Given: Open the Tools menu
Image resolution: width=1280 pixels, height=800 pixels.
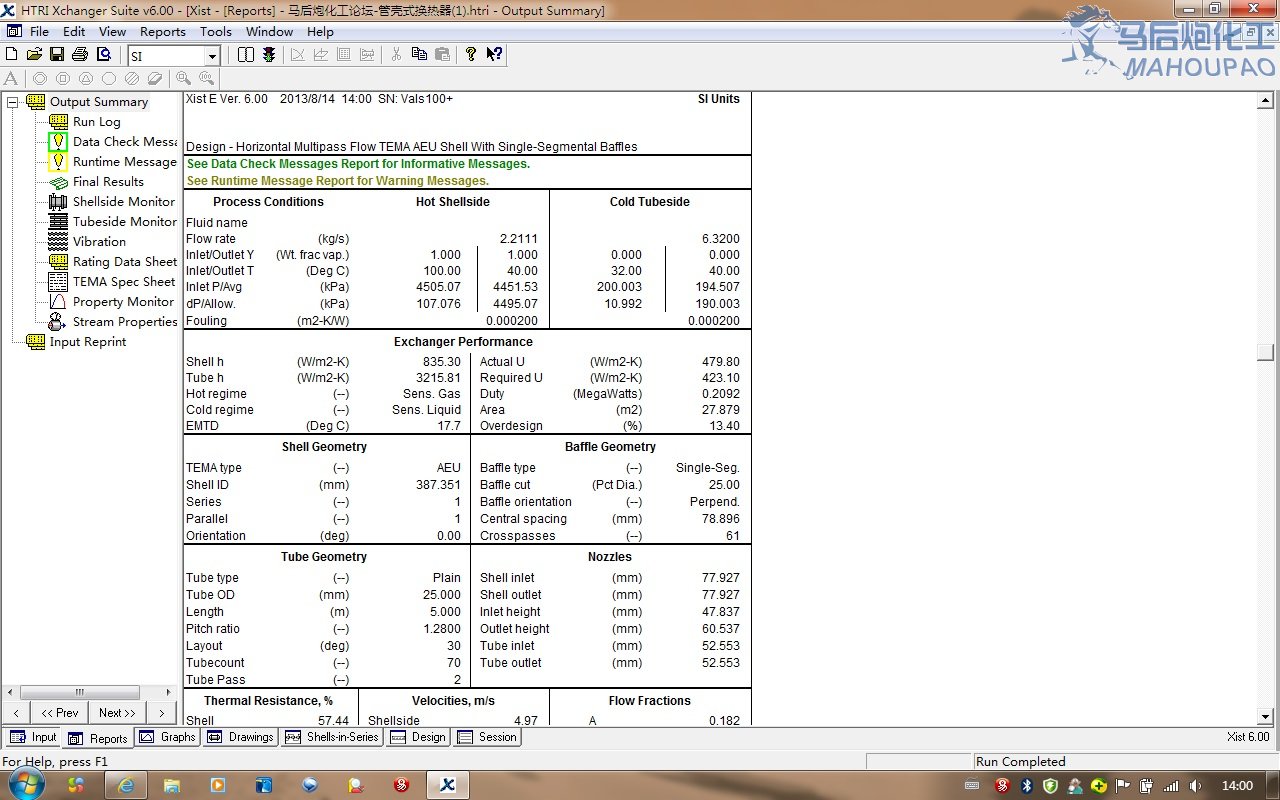Looking at the screenshot, I should pos(216,32).
